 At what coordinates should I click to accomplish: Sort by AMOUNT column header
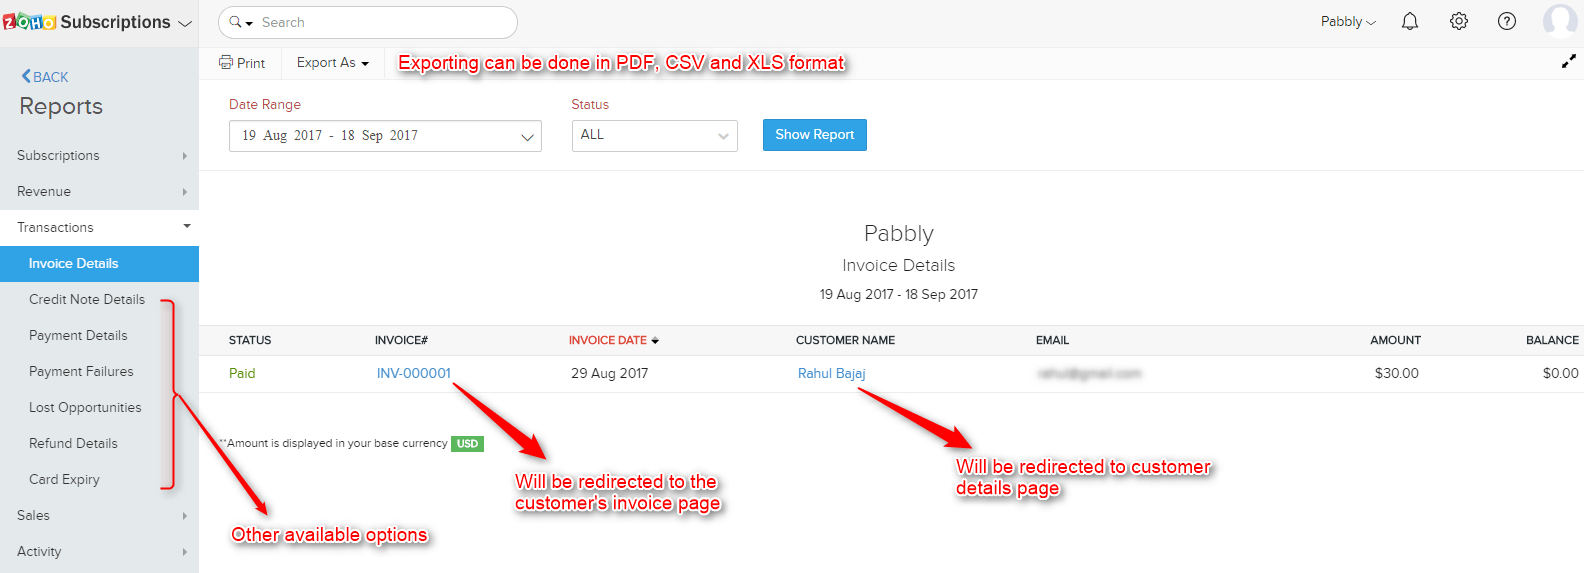[1395, 341]
